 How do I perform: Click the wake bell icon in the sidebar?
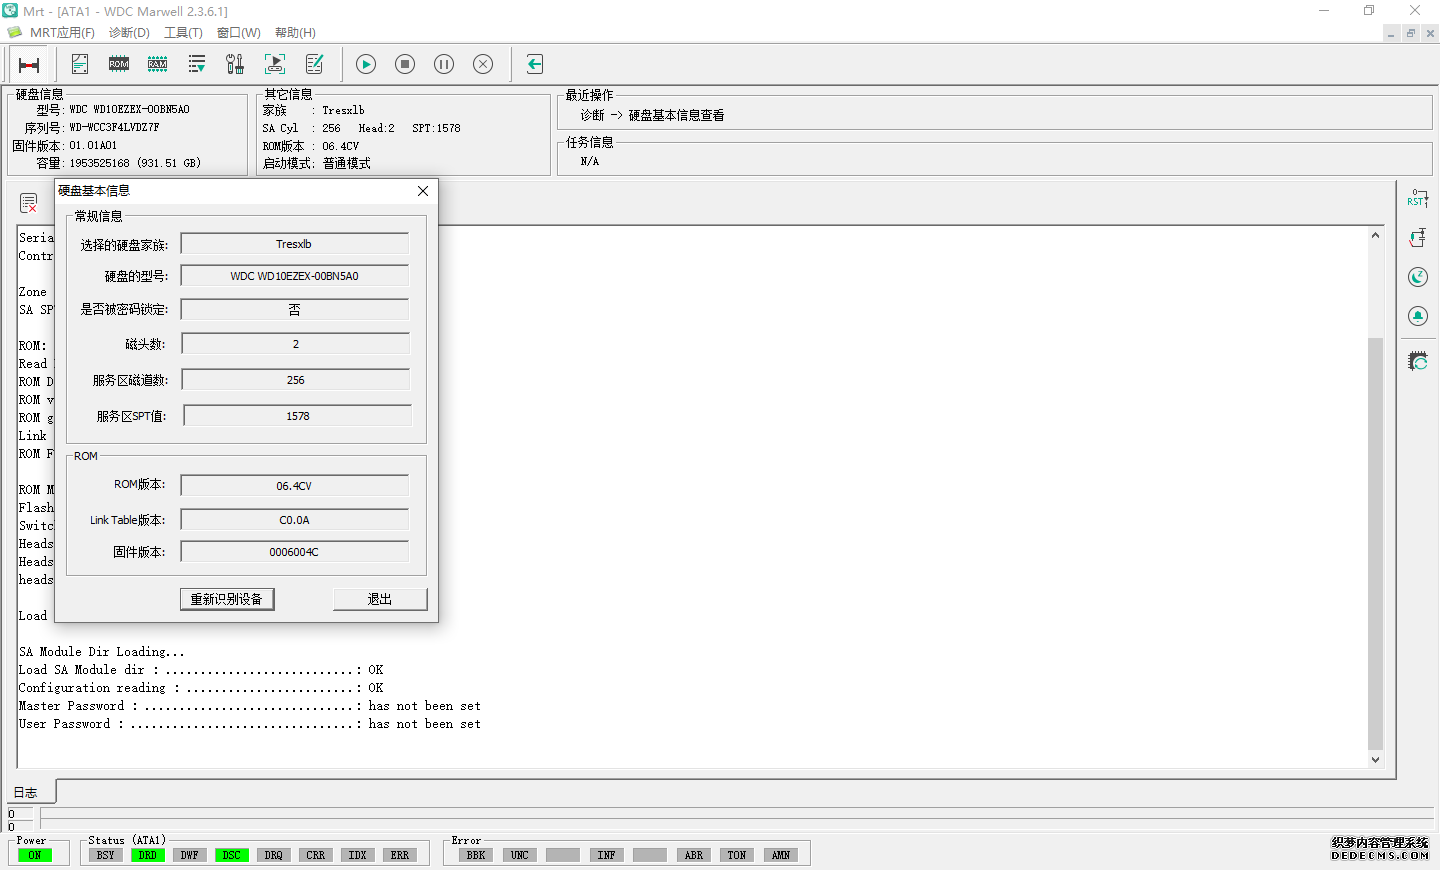(1418, 316)
